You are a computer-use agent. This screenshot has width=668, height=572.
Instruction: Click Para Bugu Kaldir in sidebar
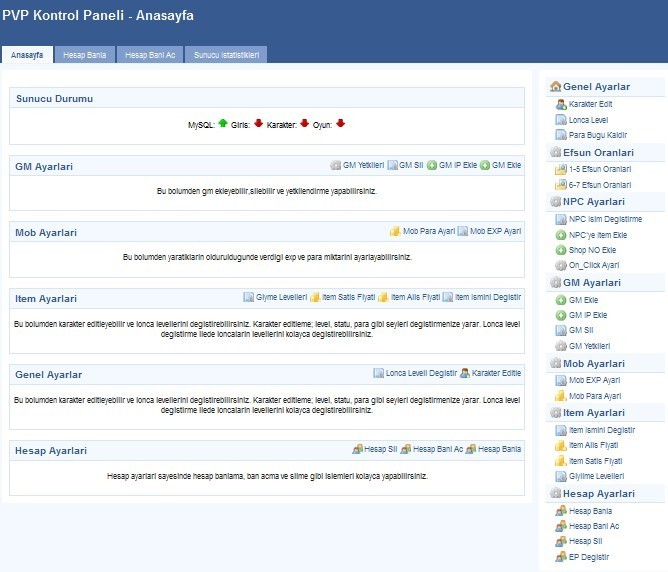click(x=598, y=135)
